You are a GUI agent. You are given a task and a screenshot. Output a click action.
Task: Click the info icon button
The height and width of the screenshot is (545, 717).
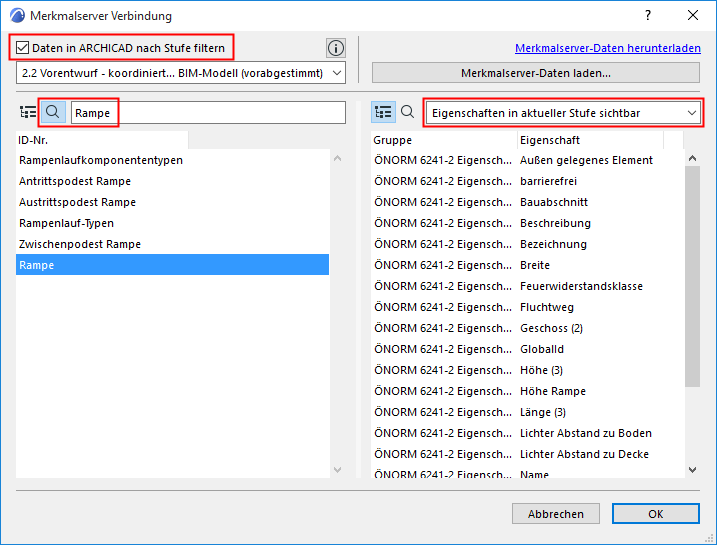pyautogui.click(x=336, y=48)
